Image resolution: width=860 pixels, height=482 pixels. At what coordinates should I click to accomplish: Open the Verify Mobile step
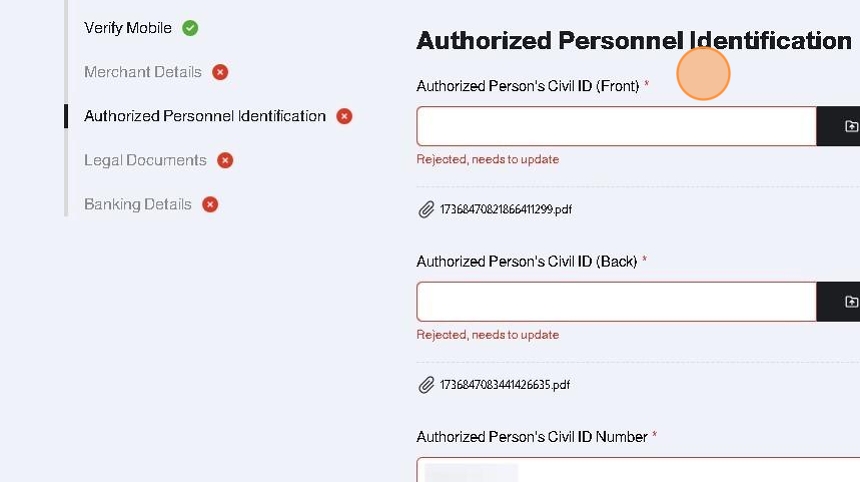(x=128, y=28)
